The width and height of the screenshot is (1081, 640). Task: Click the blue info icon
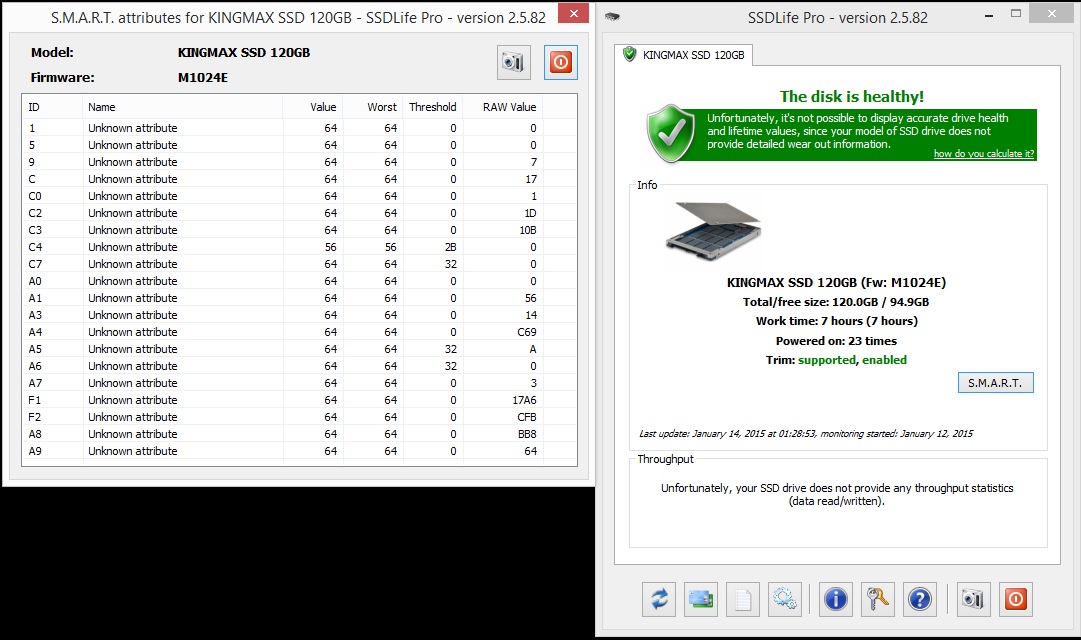coord(836,599)
